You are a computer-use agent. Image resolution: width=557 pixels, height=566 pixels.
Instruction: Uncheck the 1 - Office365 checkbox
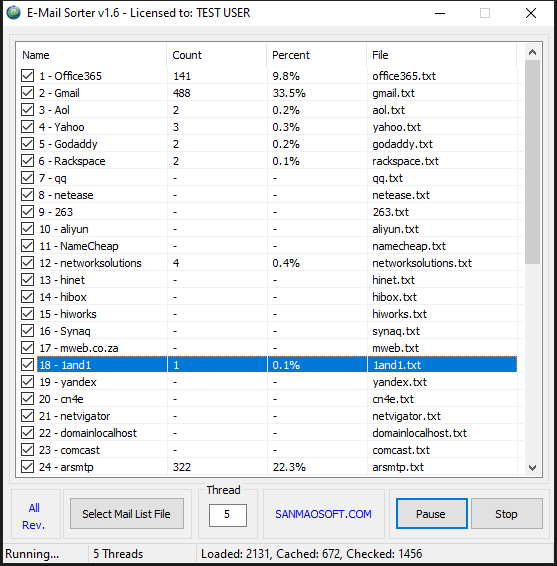[27, 76]
